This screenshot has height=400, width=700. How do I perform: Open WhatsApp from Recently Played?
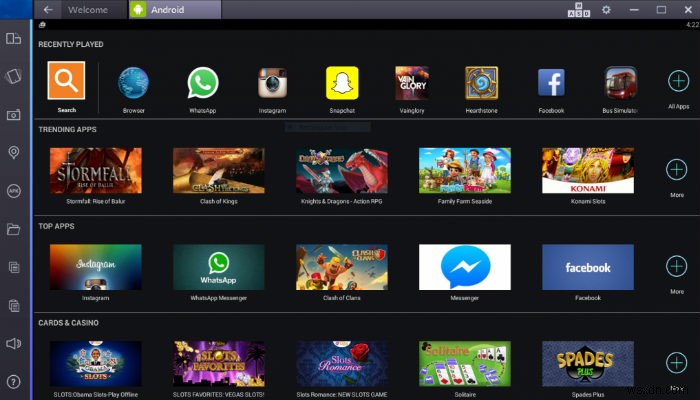pyautogui.click(x=203, y=83)
